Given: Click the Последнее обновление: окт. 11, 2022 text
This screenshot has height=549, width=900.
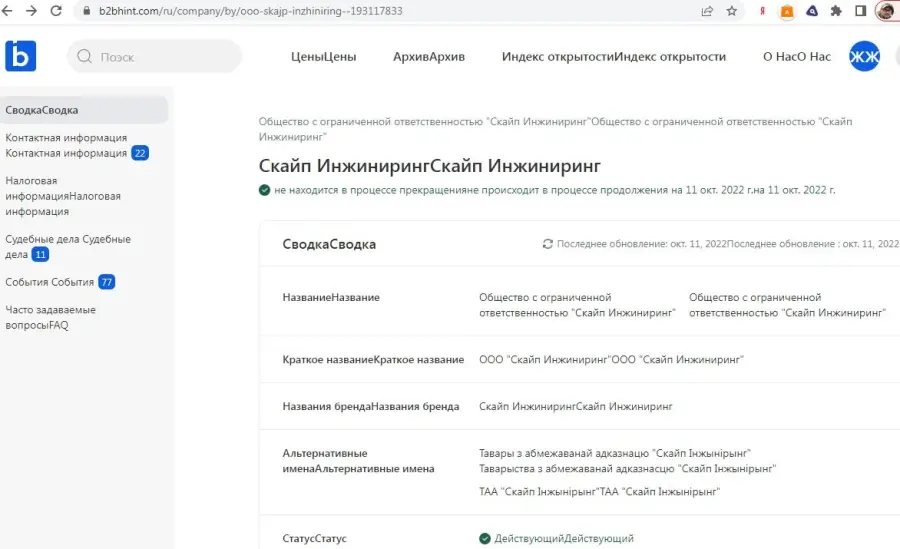Looking at the screenshot, I should [x=728, y=244].
